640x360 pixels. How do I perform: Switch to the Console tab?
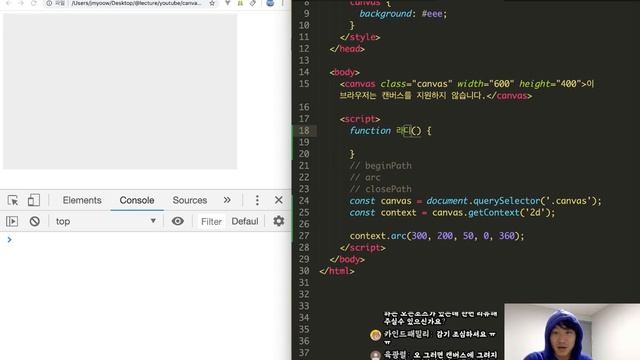click(x=137, y=200)
